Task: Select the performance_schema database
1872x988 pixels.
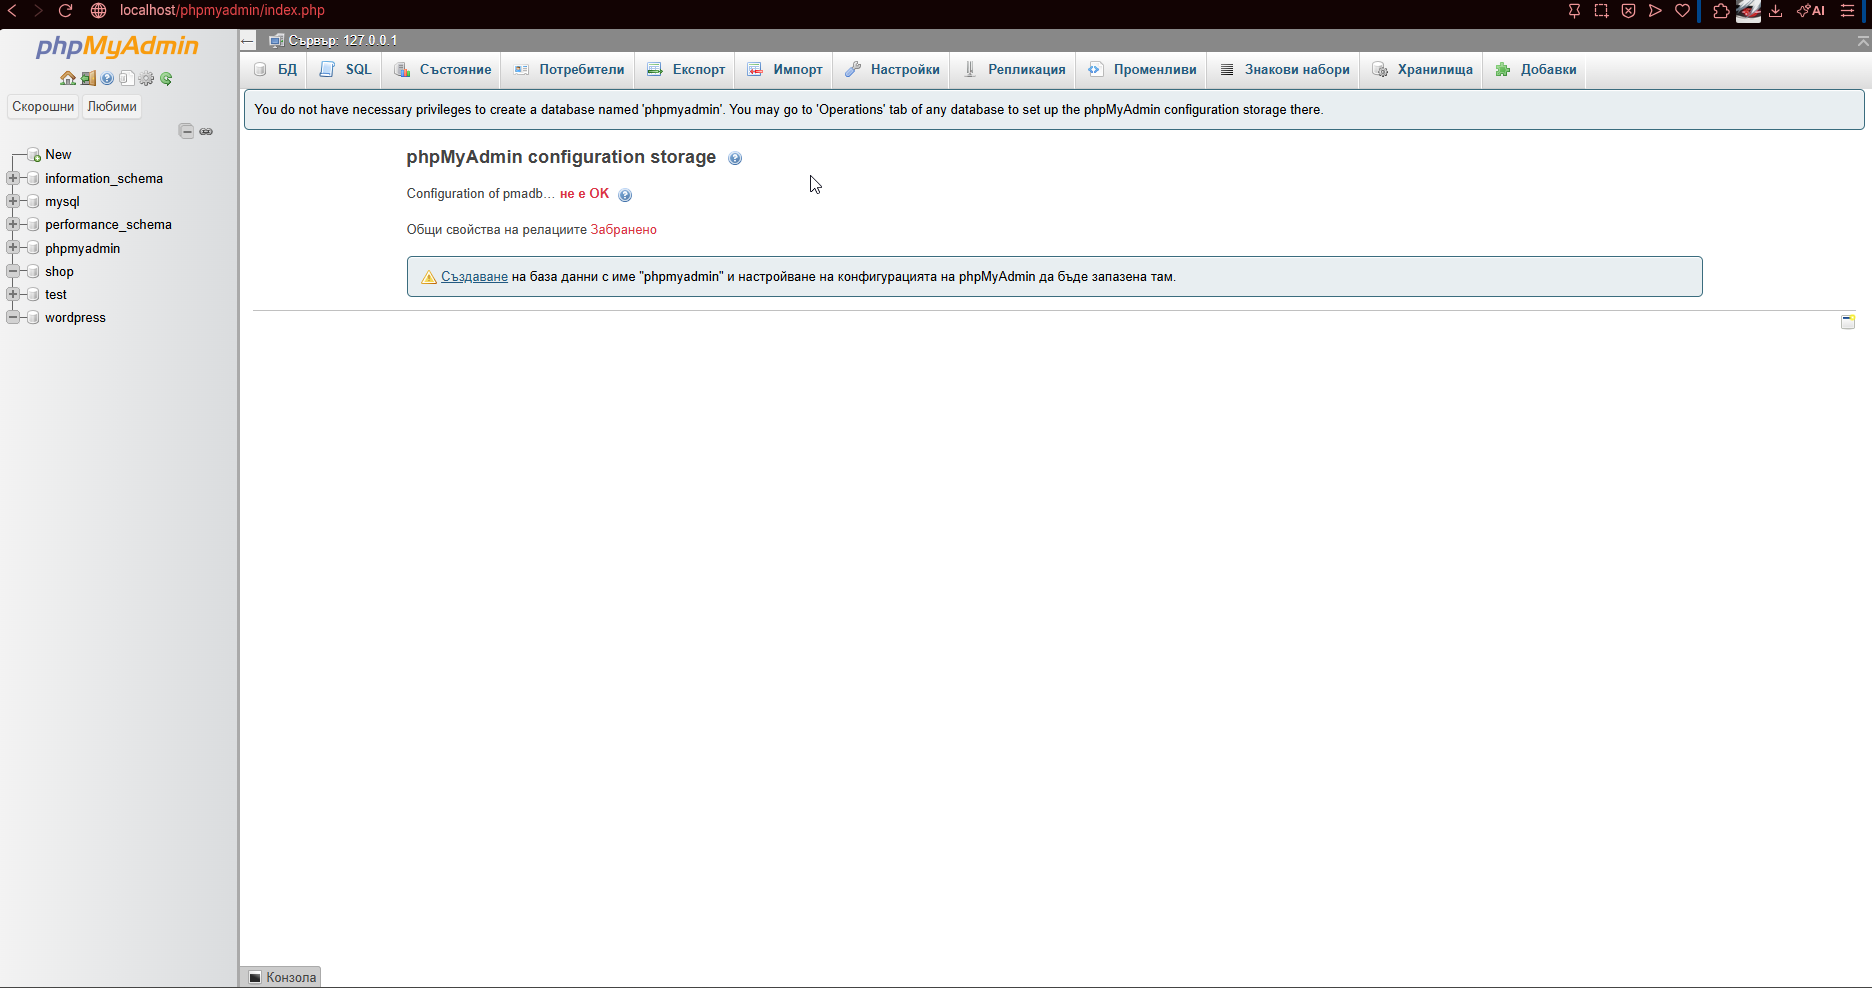Action: pos(108,224)
